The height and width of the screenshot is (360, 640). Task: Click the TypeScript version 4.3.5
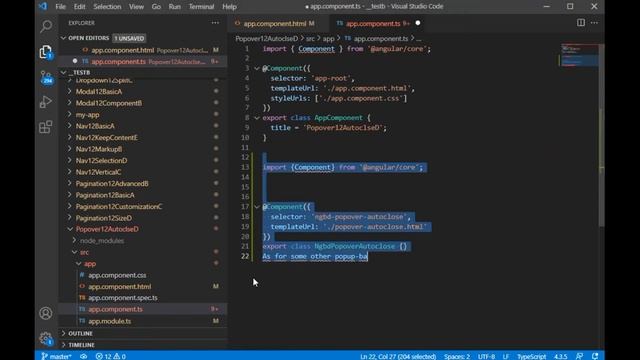point(560,356)
